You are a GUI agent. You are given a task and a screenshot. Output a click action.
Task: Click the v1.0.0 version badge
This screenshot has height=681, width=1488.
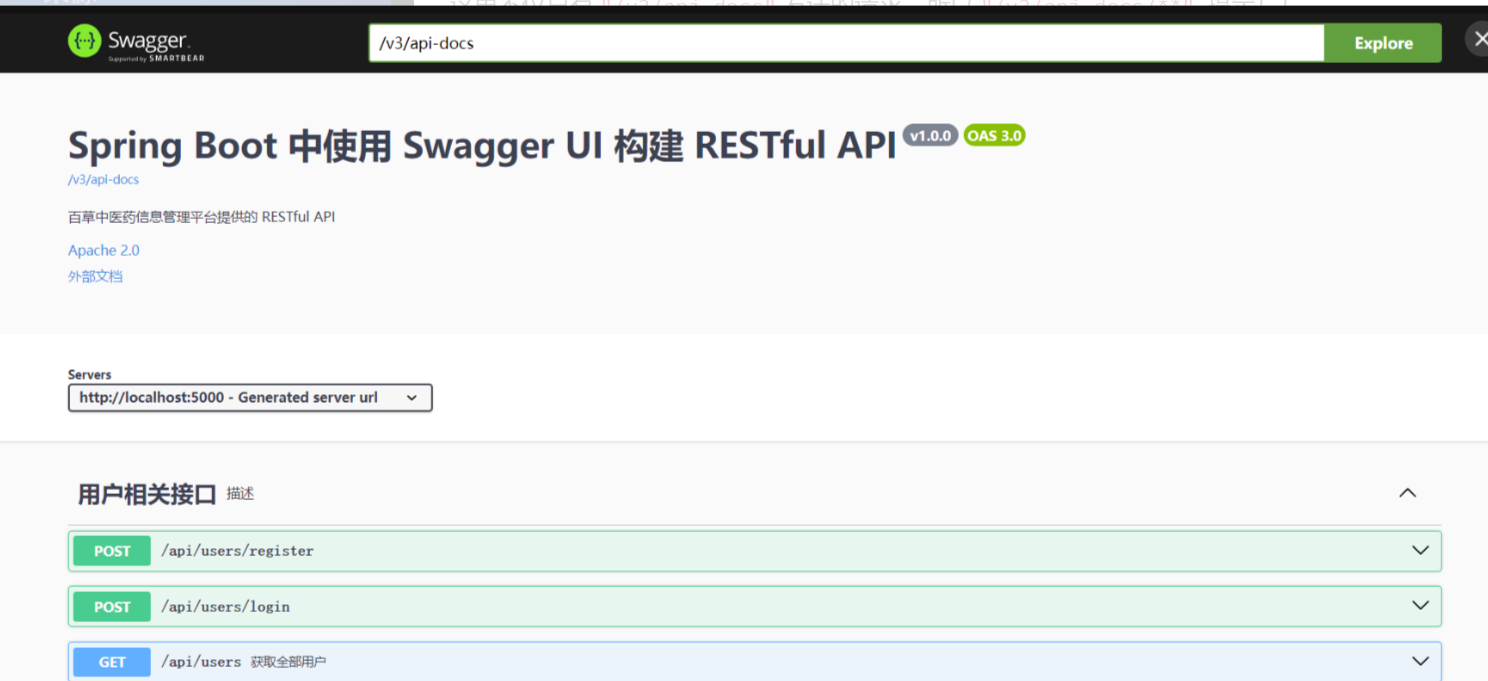click(929, 135)
